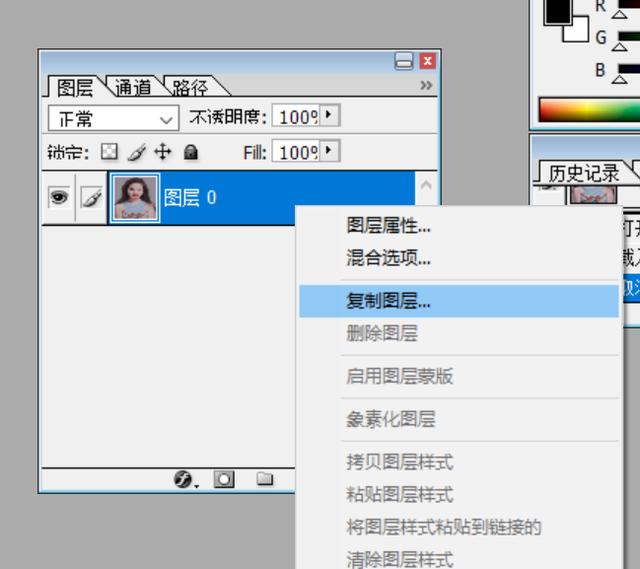Click the new layer set folder icon
The height and width of the screenshot is (569, 640).
tap(265, 479)
